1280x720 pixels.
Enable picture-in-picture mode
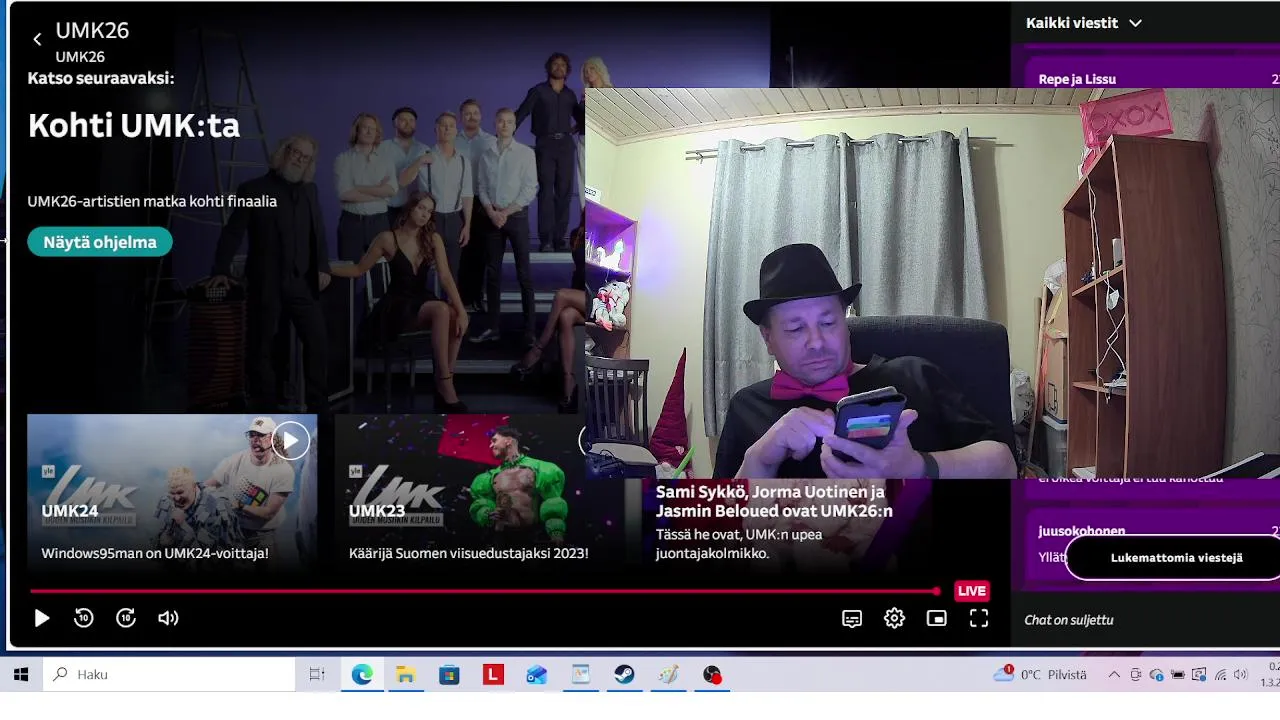[937, 619]
